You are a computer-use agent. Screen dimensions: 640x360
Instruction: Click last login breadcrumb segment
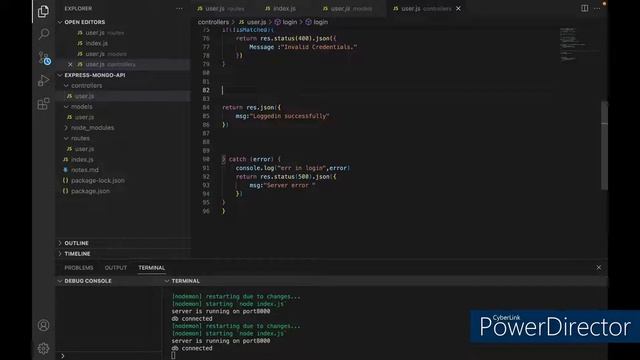tap(317, 22)
